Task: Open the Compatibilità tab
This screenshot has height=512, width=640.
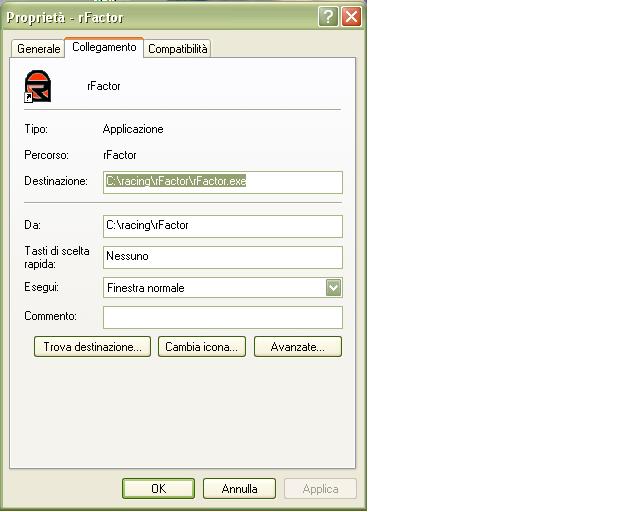Action: coord(178,49)
